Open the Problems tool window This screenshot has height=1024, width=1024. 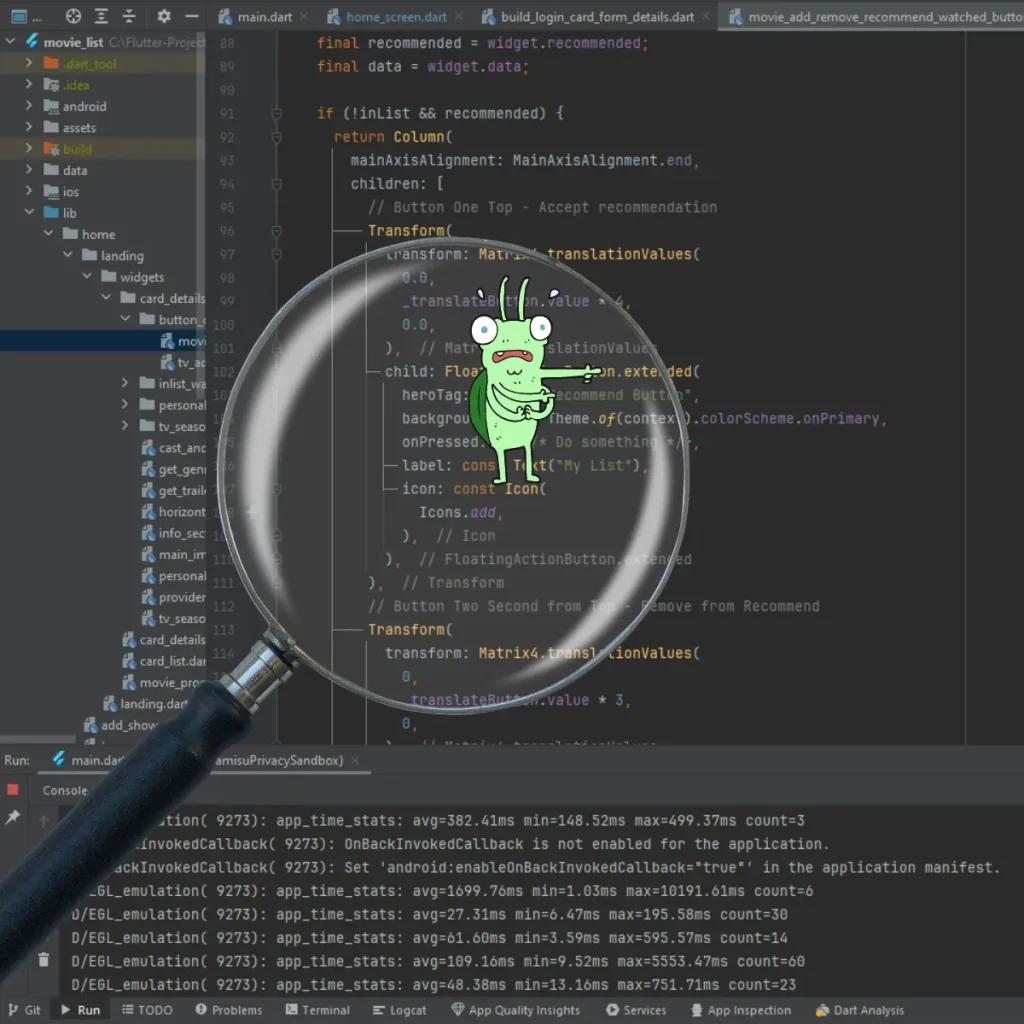click(229, 1010)
